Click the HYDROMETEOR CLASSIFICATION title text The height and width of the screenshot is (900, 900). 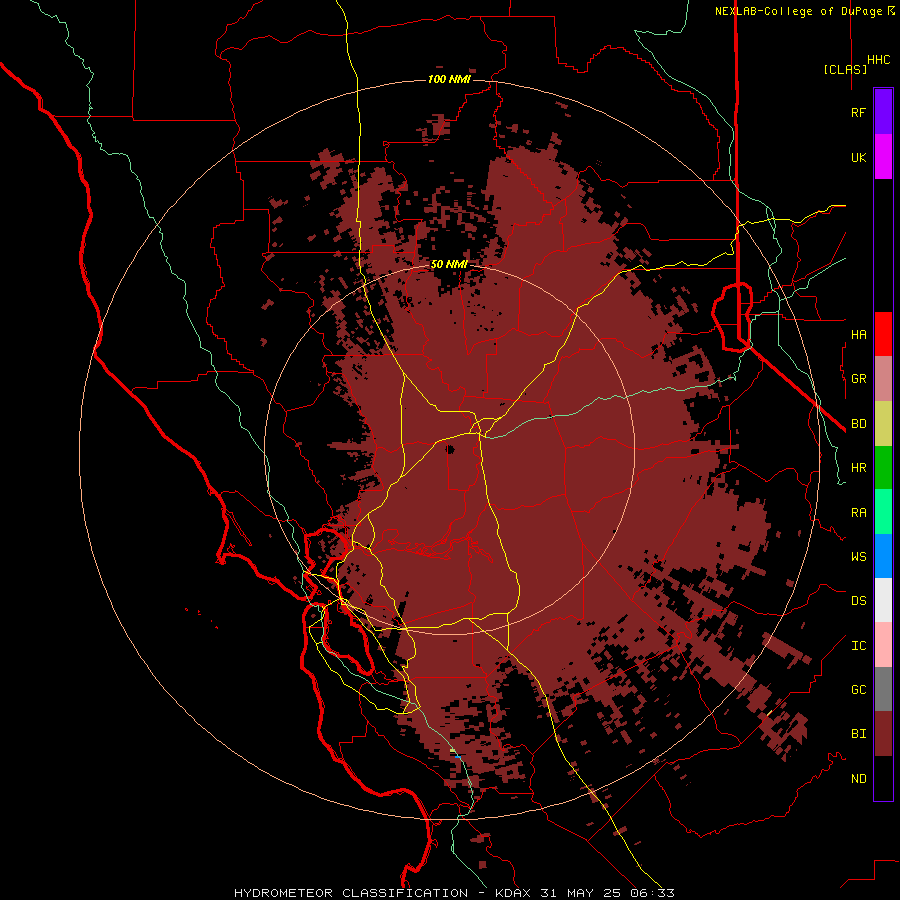pyautogui.click(x=351, y=893)
